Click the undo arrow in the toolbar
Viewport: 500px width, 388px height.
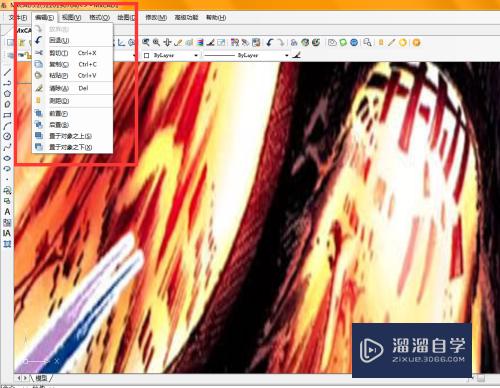tap(270, 42)
